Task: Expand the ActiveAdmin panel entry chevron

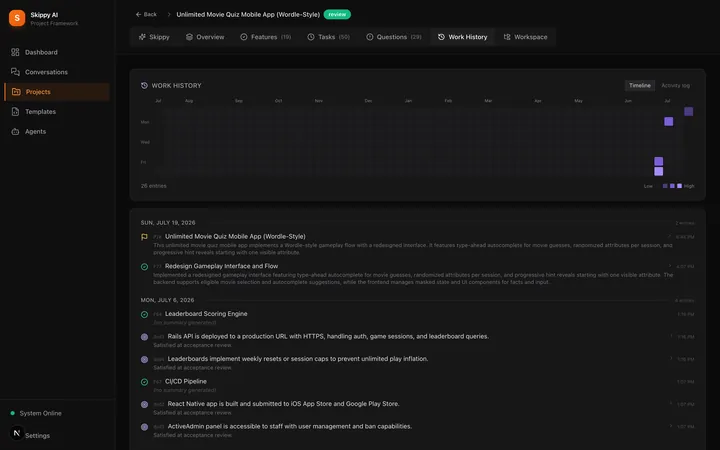Action: 671,426
